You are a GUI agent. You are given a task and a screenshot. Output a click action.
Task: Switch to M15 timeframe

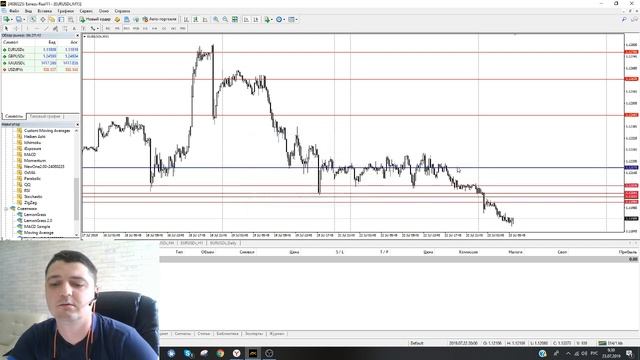pyautogui.click(x=127, y=28)
